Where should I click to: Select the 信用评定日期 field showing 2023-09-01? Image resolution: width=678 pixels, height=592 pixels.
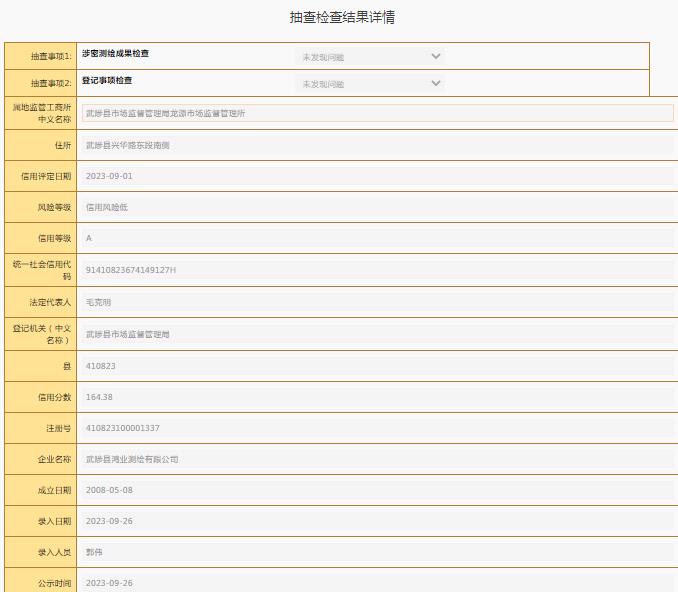click(377, 176)
